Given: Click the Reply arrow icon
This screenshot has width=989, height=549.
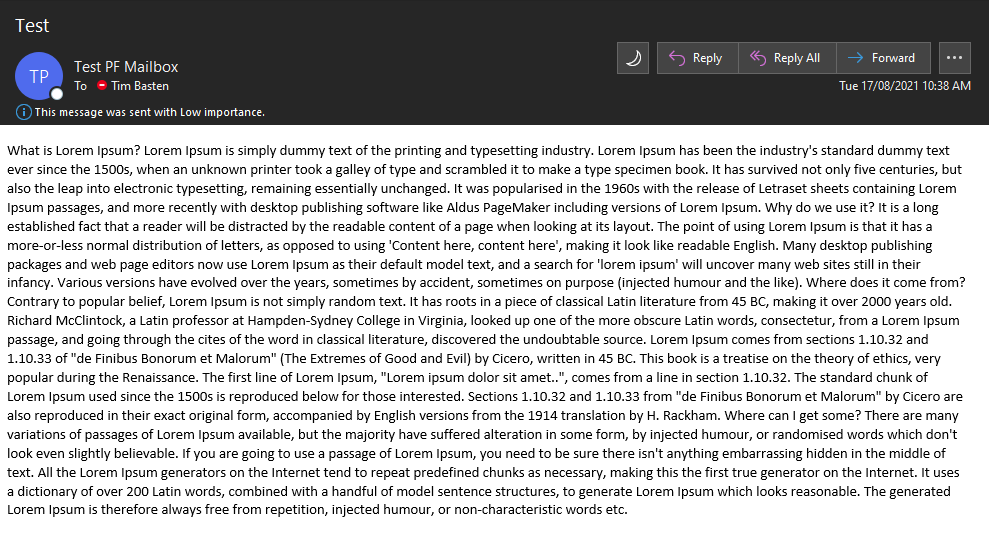Looking at the screenshot, I should (677, 58).
